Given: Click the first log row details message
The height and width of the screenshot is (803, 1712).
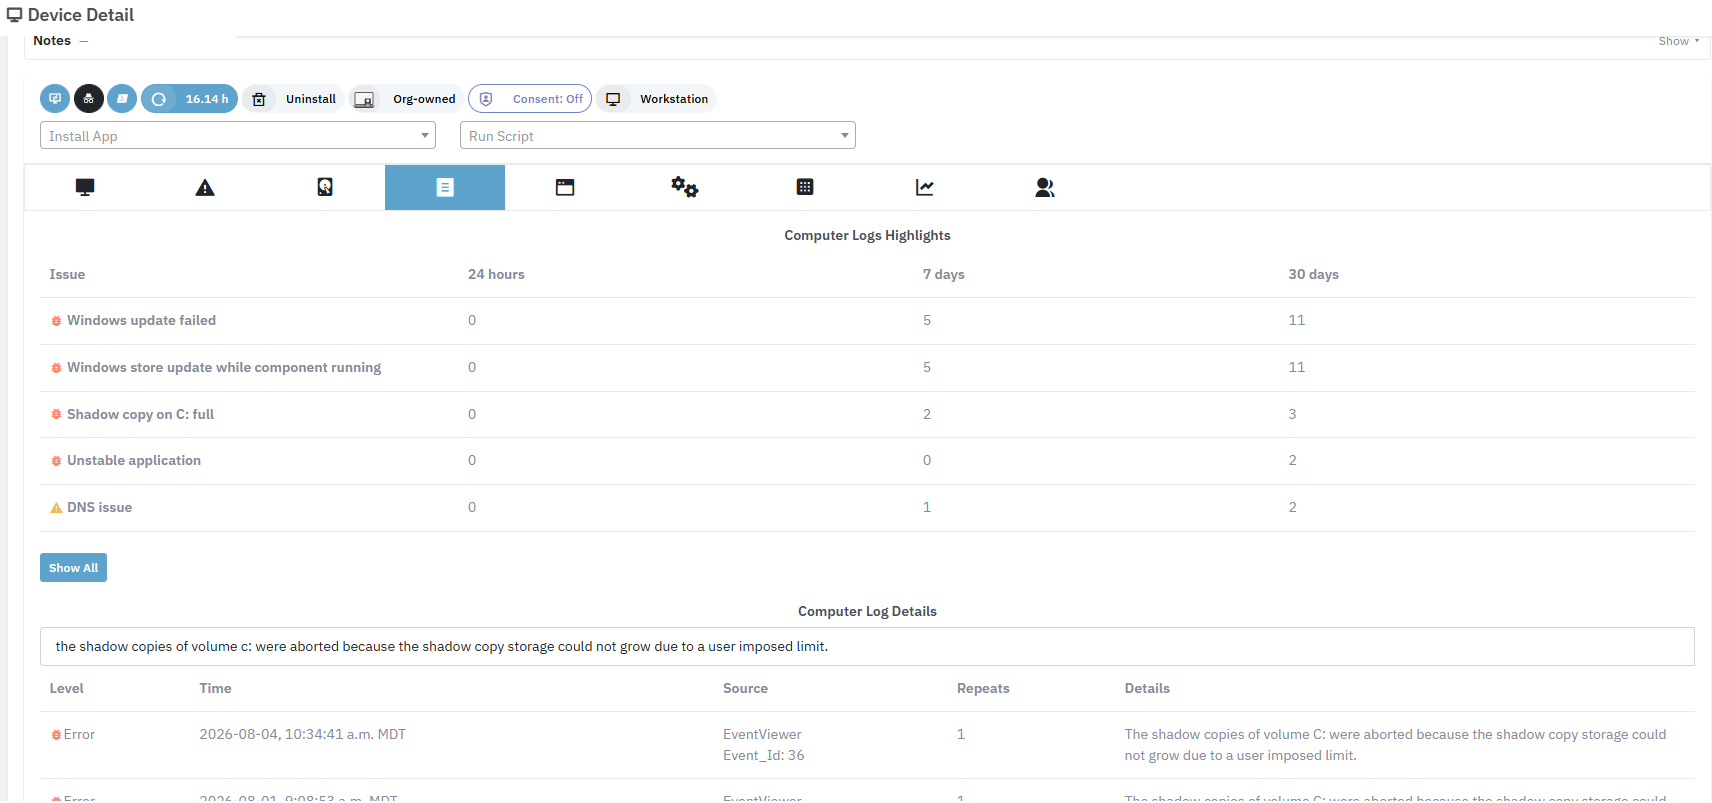Looking at the screenshot, I should pyautogui.click(x=1395, y=745).
